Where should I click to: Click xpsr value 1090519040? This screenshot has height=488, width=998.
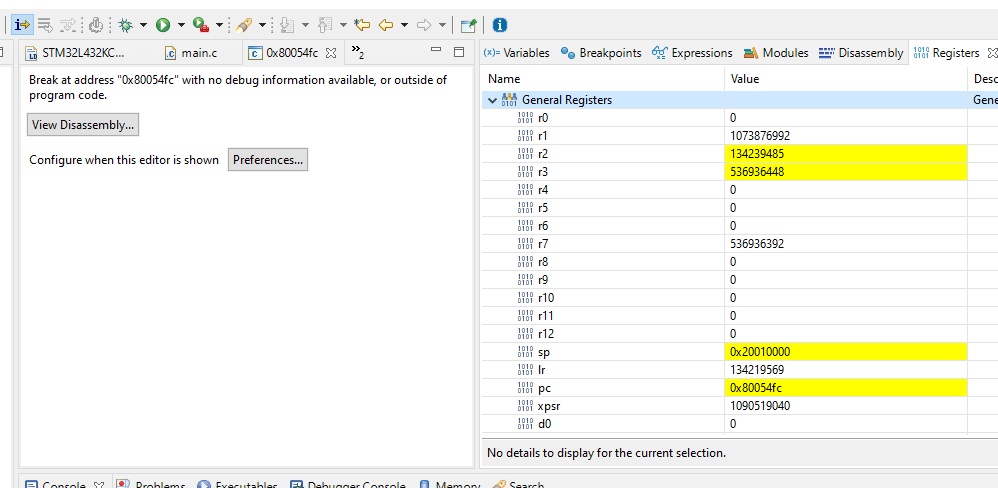pyautogui.click(x=760, y=406)
